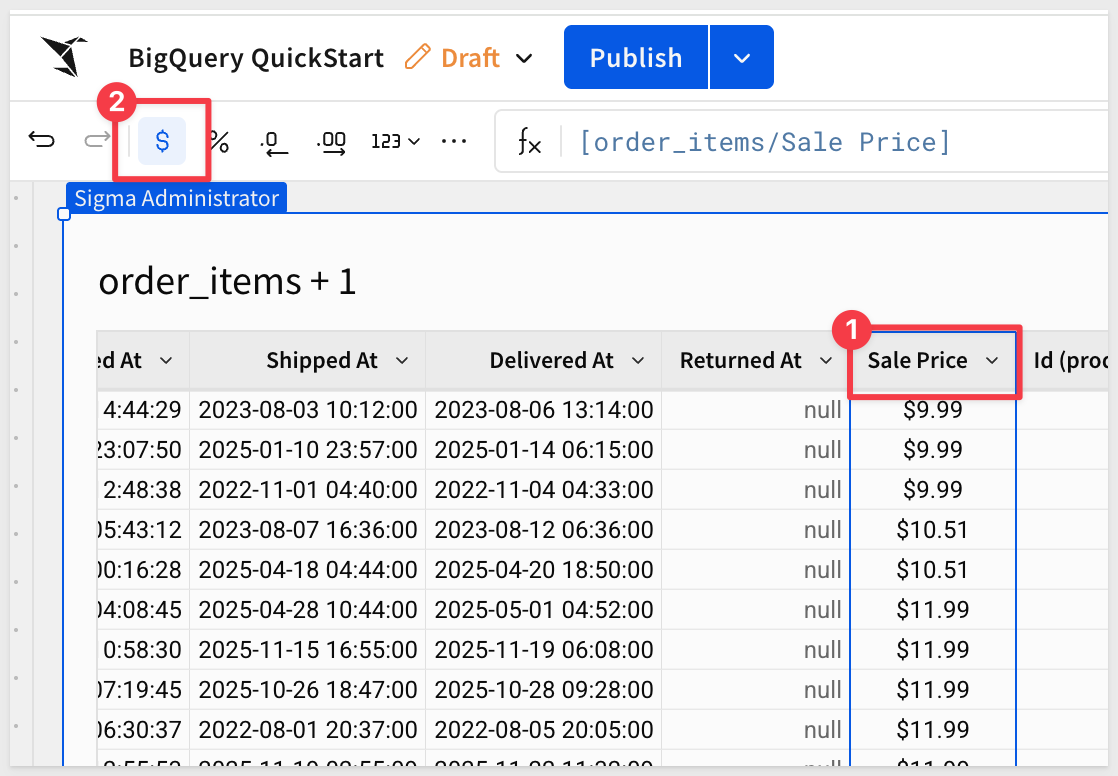1118x776 pixels.
Task: Open Returned At column menu arrow
Action: [827, 361]
